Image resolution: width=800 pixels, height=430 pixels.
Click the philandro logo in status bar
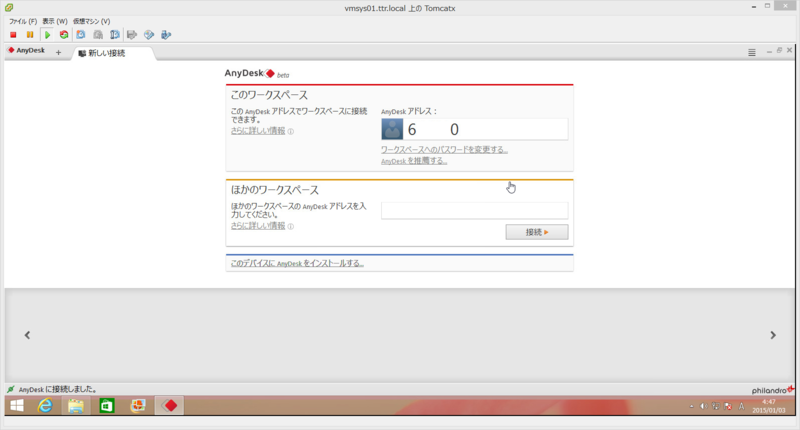[x=772, y=390]
